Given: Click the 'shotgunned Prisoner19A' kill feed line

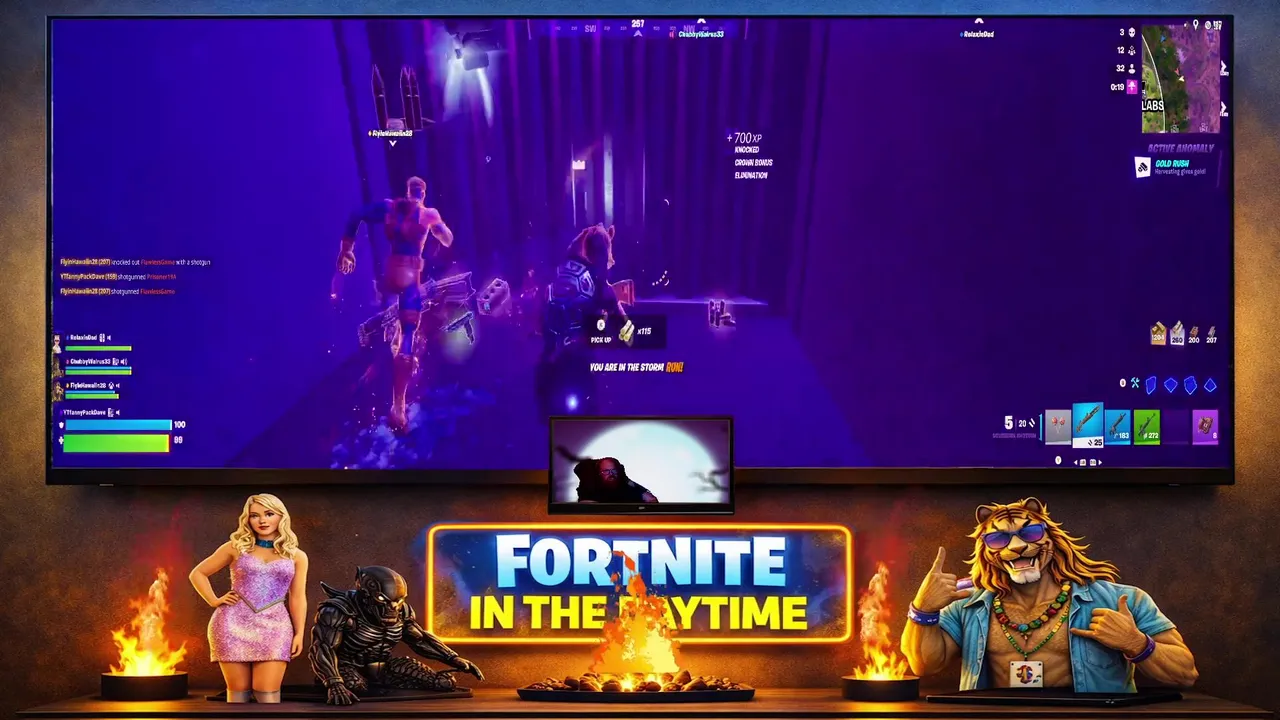Looking at the screenshot, I should coord(118,277).
